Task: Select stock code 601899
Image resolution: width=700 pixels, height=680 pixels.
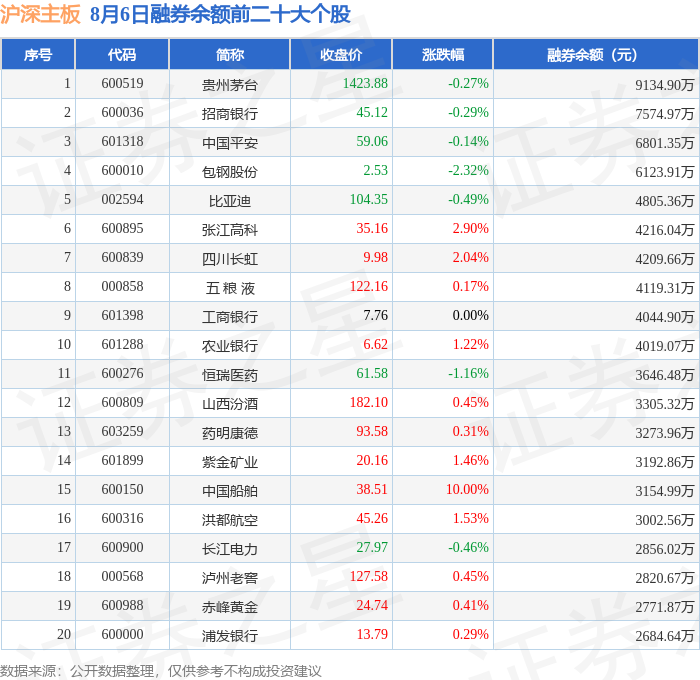Action: [x=122, y=461]
